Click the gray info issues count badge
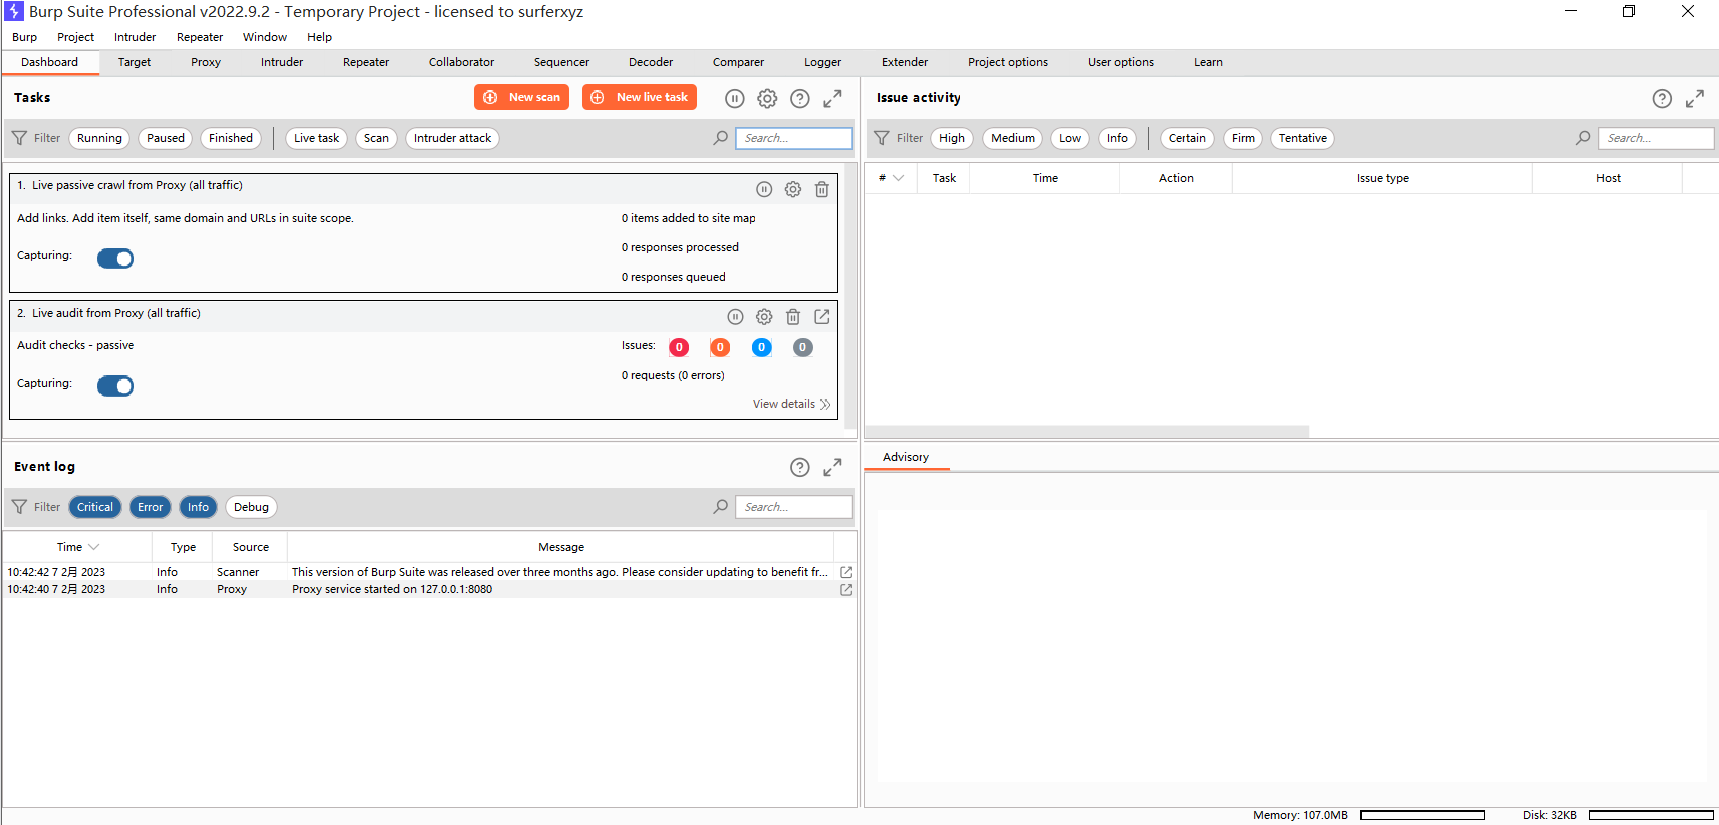1719x825 pixels. (803, 347)
